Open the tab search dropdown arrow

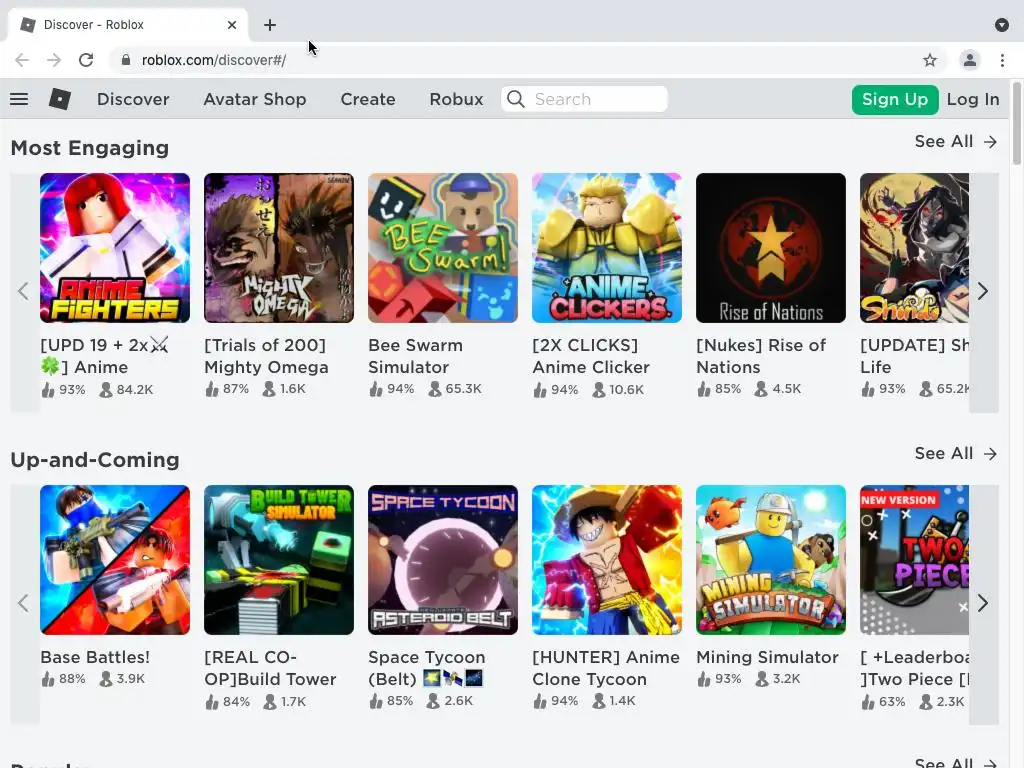coord(1002,25)
